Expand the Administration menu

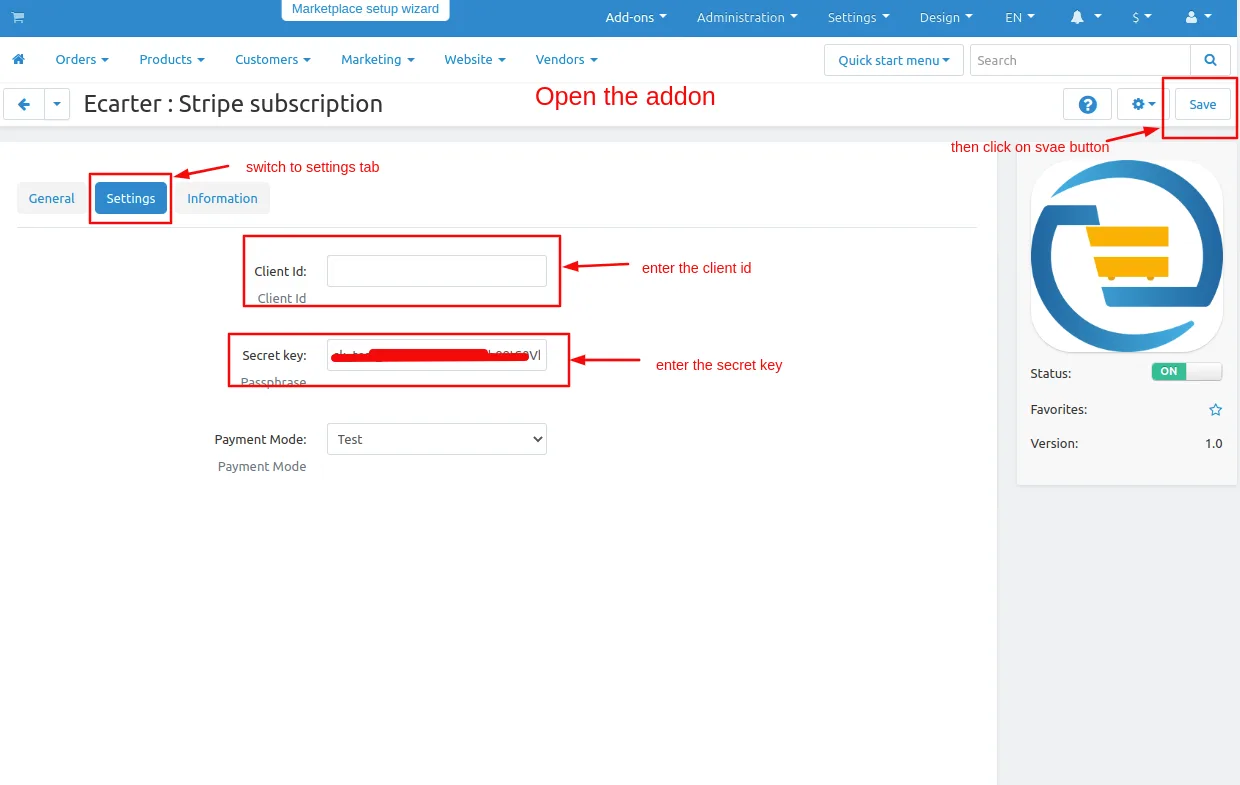pyautogui.click(x=747, y=17)
